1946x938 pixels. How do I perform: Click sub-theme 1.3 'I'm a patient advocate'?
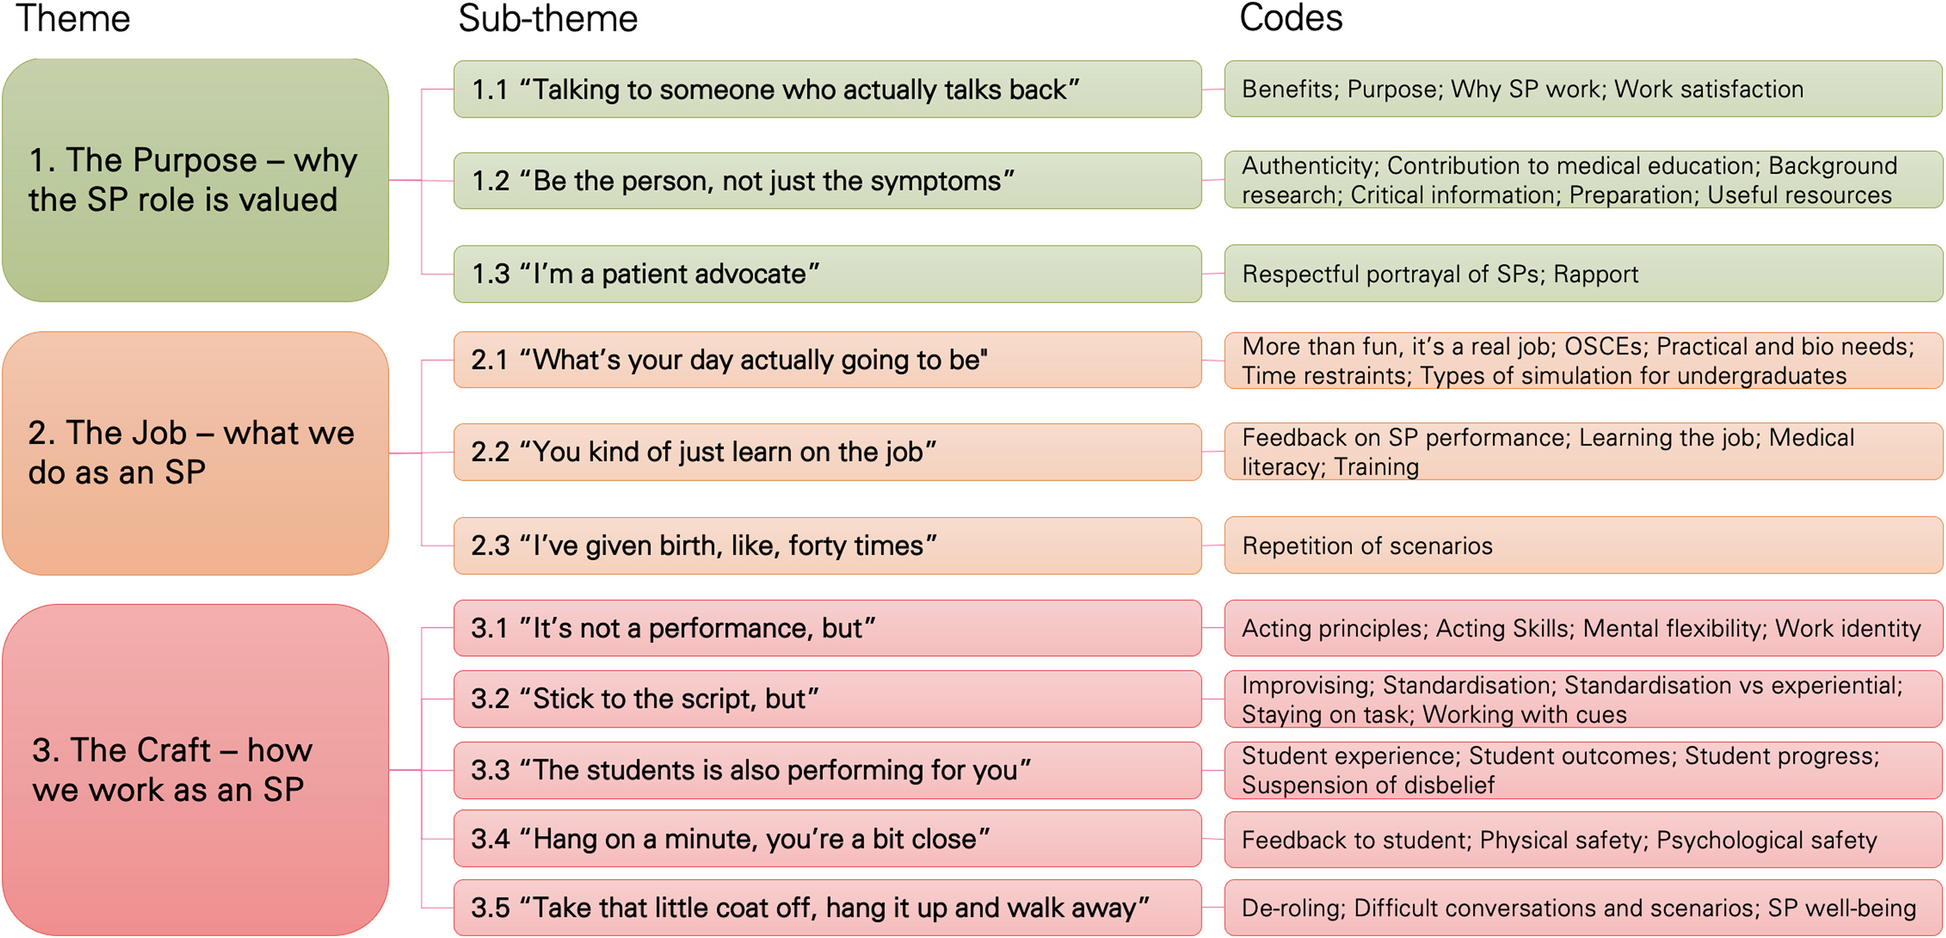(x=827, y=274)
